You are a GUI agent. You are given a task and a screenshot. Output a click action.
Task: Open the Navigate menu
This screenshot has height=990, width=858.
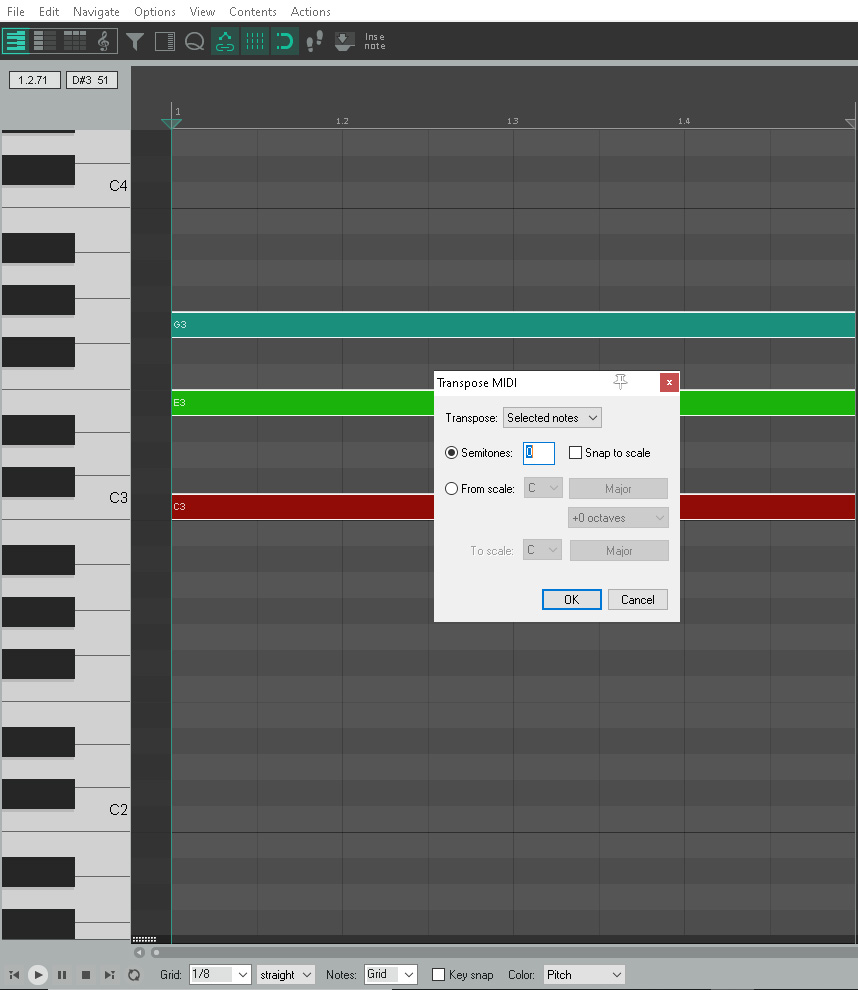tap(96, 11)
